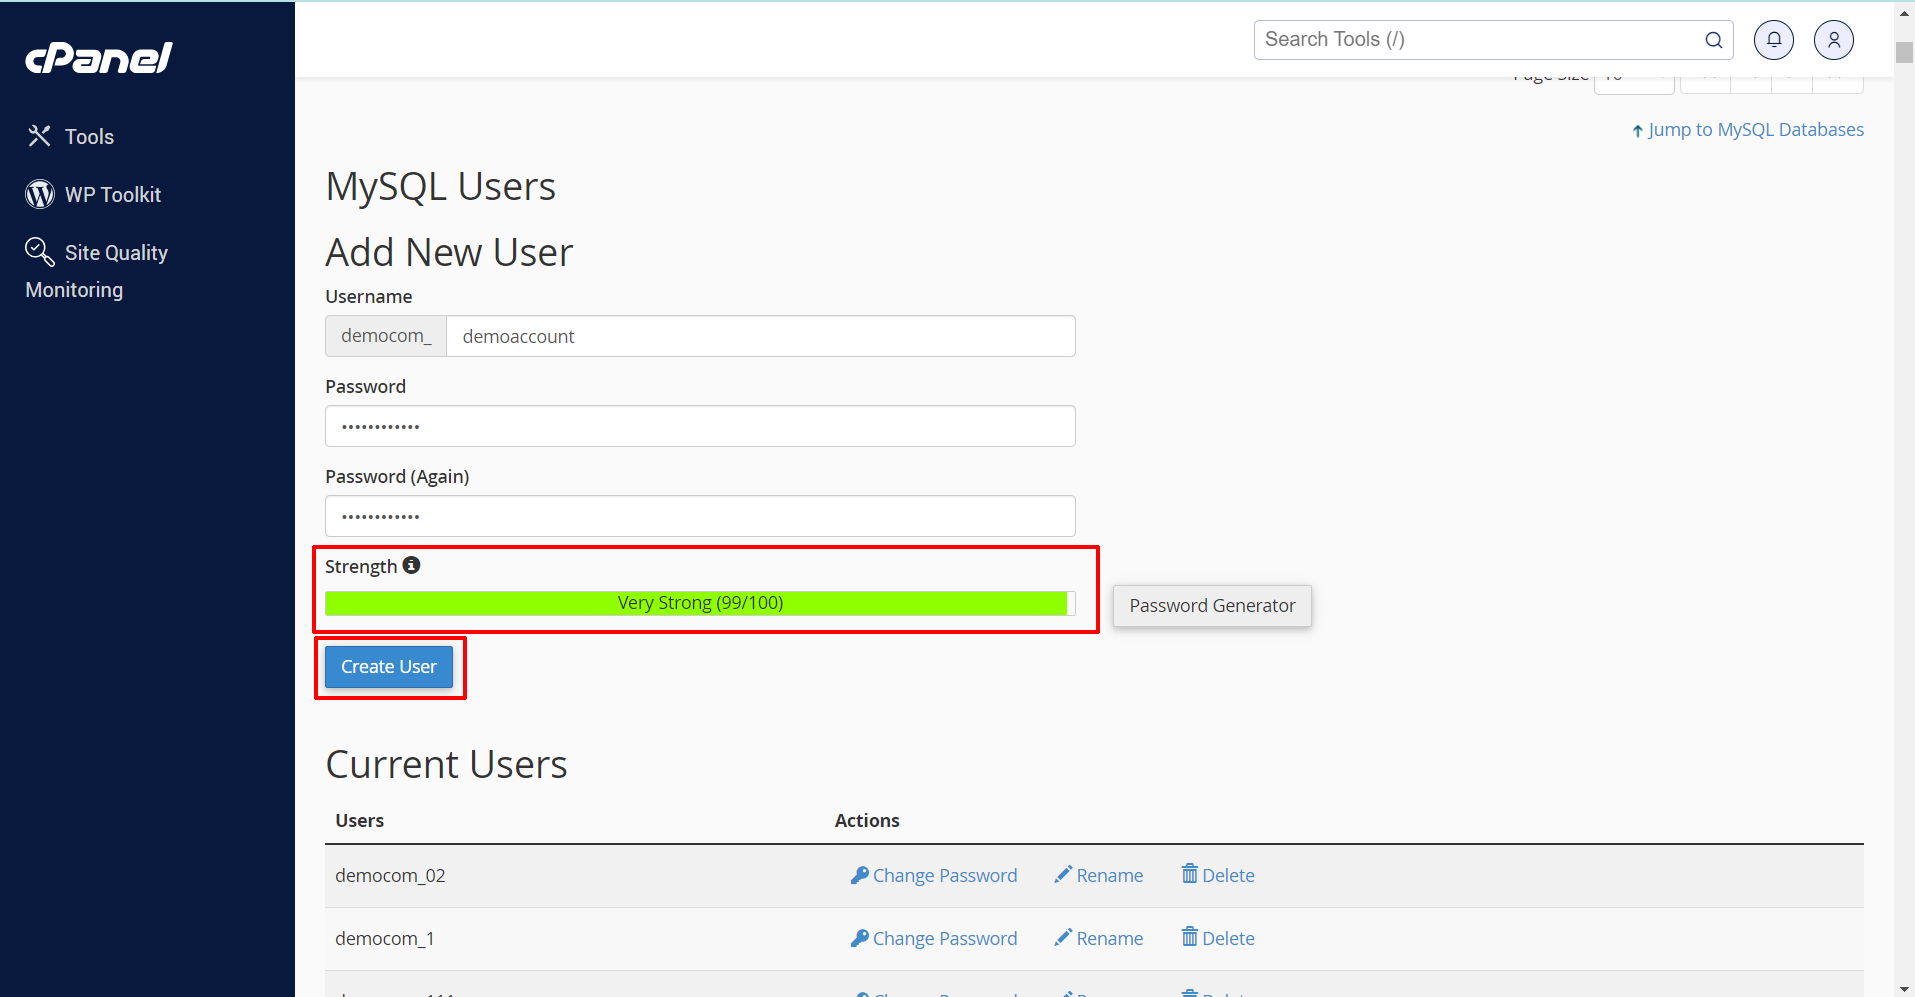Click the Site Quality Monitoring magnifier icon
This screenshot has width=1915, height=997.
39,251
